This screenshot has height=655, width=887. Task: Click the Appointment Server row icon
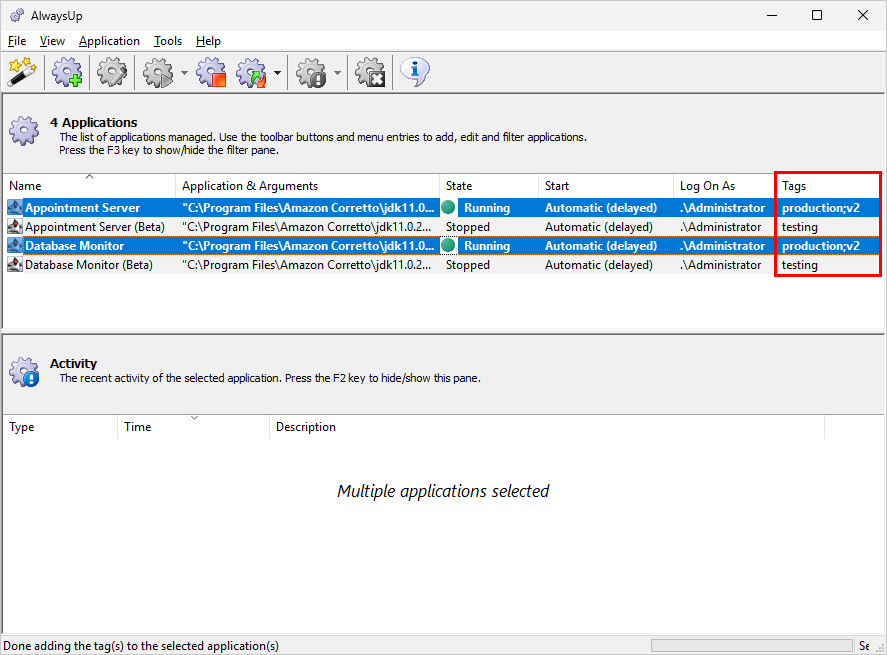[x=15, y=208]
